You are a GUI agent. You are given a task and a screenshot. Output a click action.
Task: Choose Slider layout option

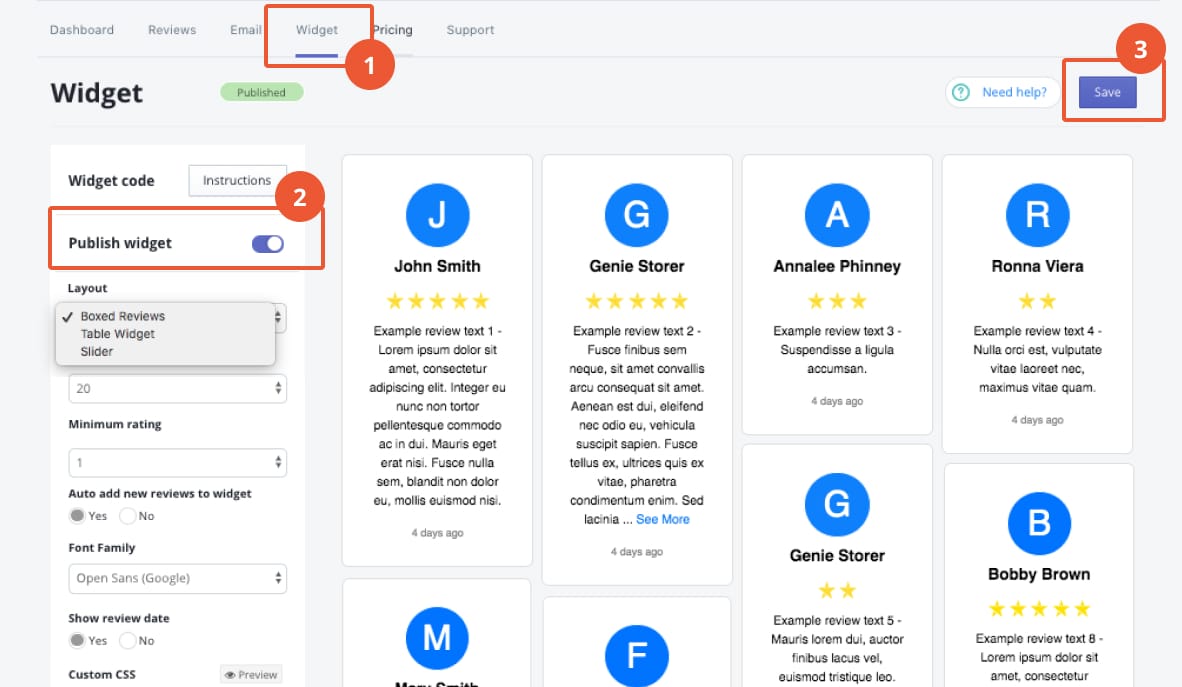96,351
